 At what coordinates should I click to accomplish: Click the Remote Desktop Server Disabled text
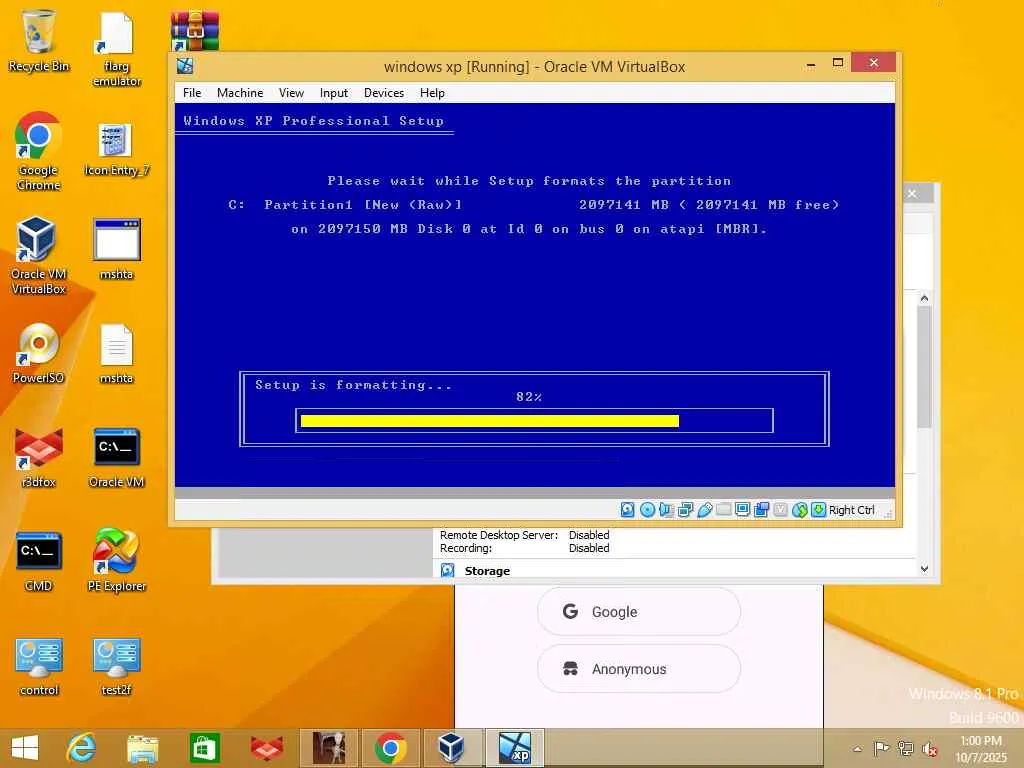[x=524, y=535]
